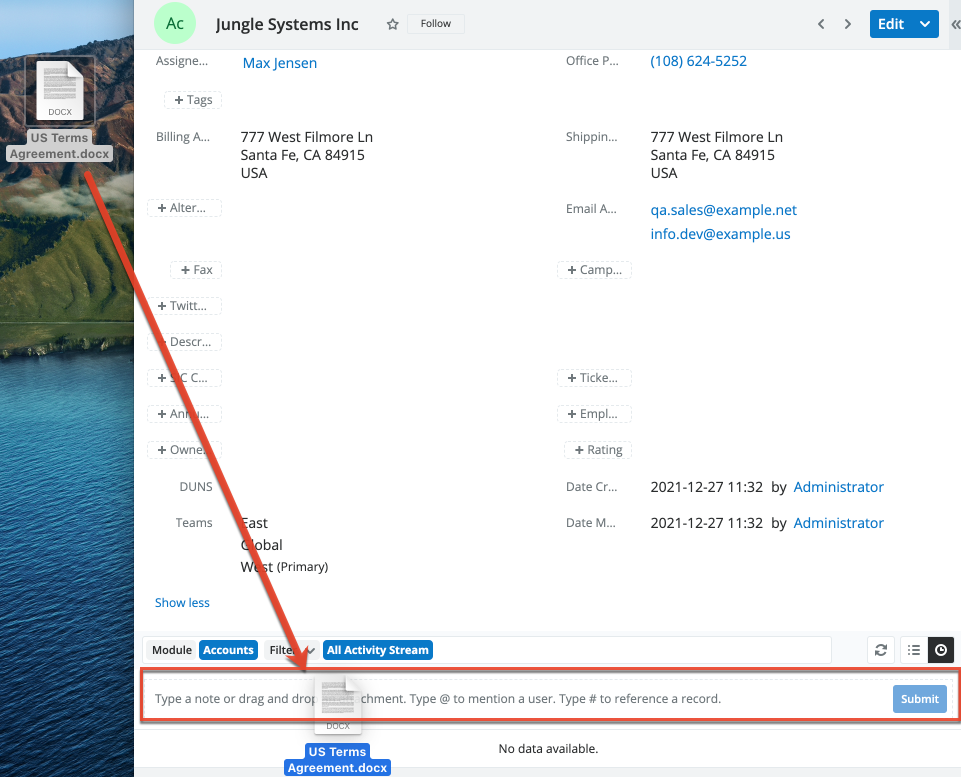
Task: Open the Filter dropdown in activity stream
Action: point(291,650)
